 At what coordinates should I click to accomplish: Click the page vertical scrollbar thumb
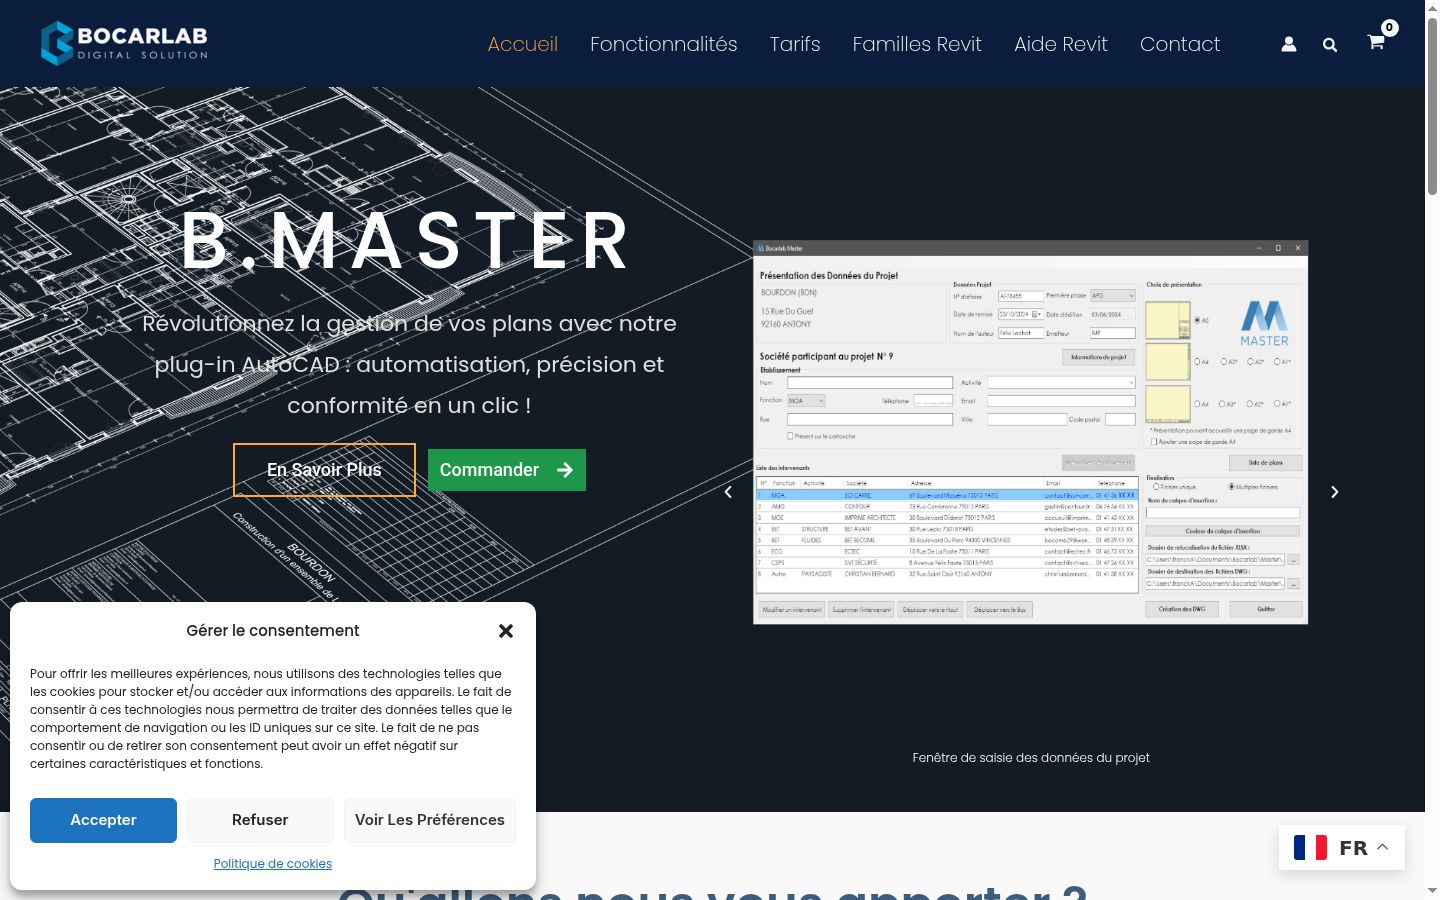(x=1432, y=105)
